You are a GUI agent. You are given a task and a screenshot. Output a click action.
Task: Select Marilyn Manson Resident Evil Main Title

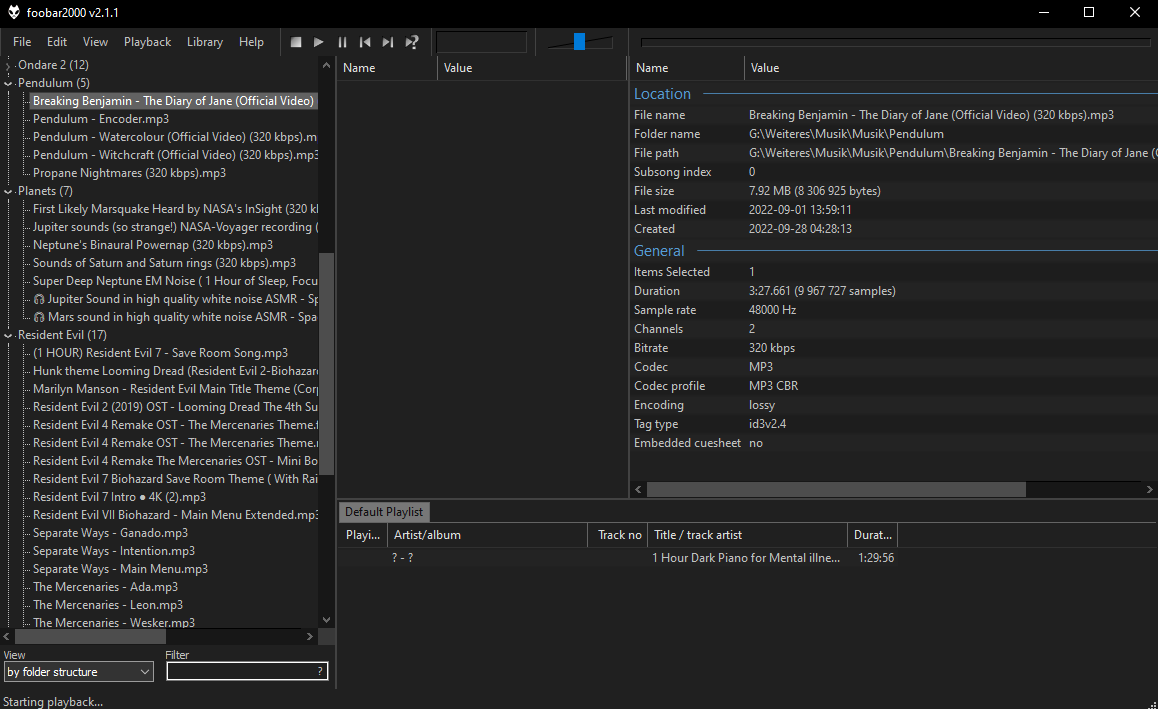[x=175, y=389]
